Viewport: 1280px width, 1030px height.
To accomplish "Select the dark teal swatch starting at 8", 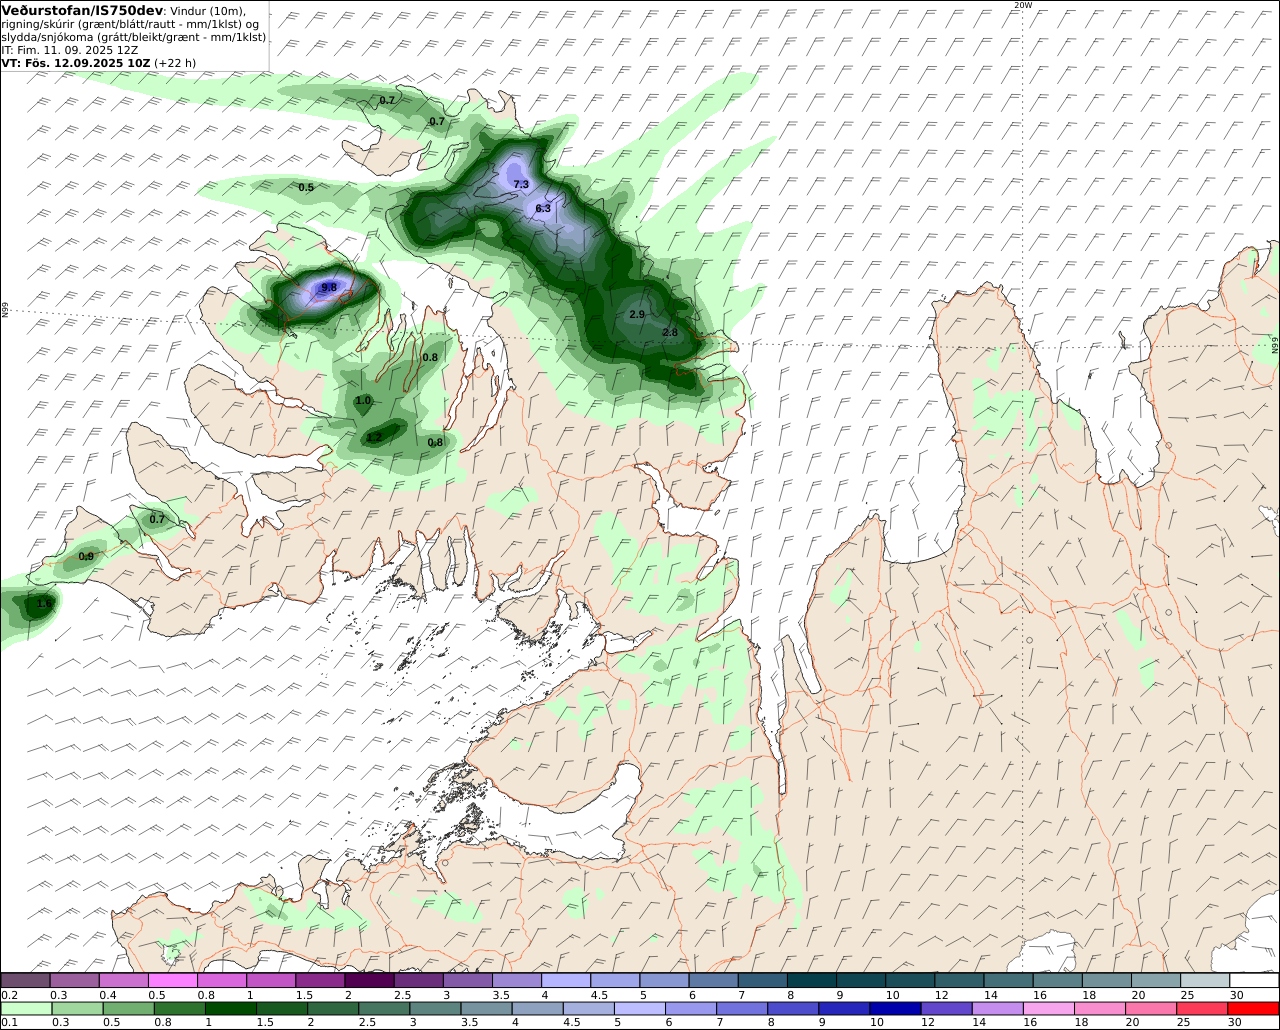I will pos(812,981).
